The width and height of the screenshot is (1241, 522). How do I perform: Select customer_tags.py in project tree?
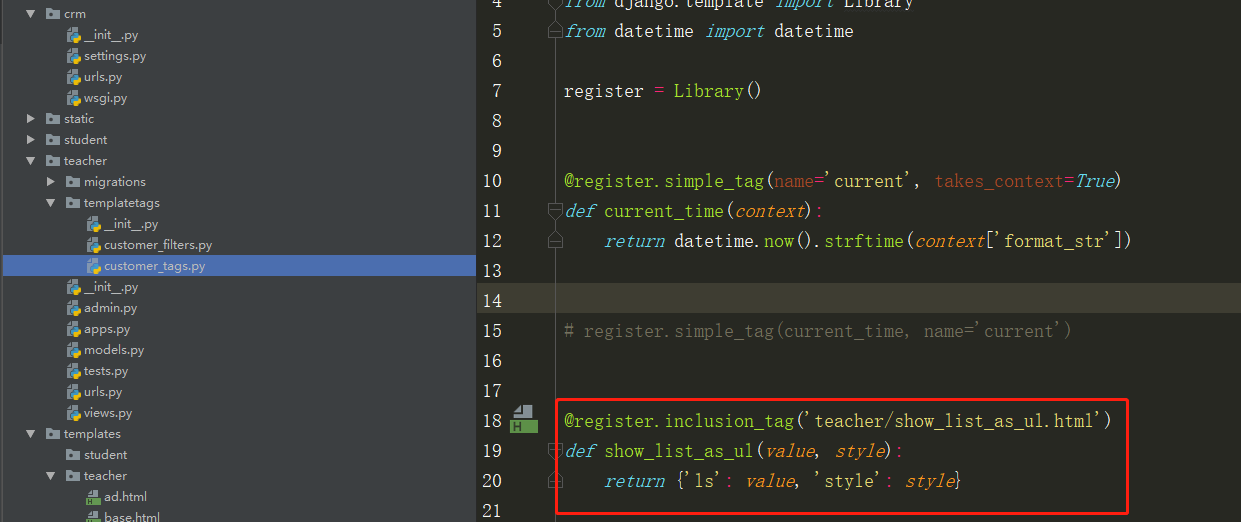click(155, 266)
